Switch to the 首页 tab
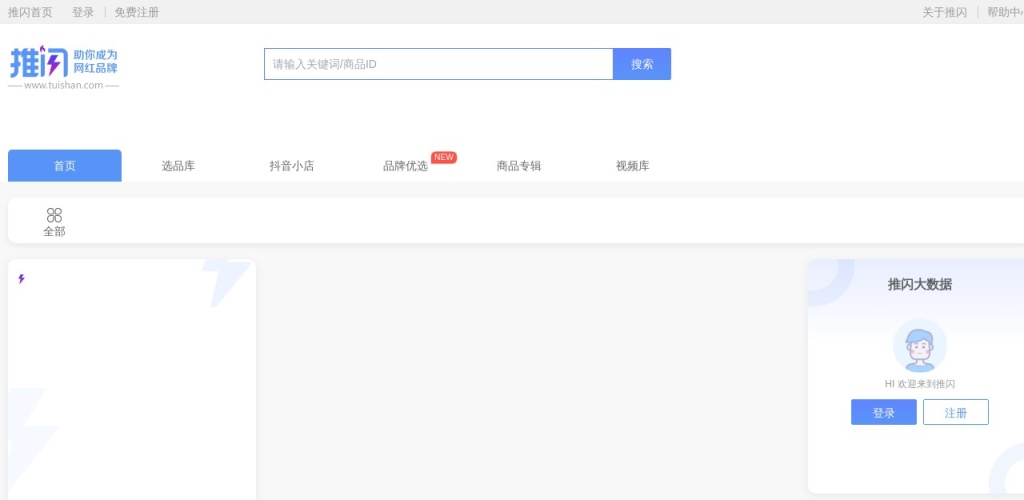 (x=65, y=166)
